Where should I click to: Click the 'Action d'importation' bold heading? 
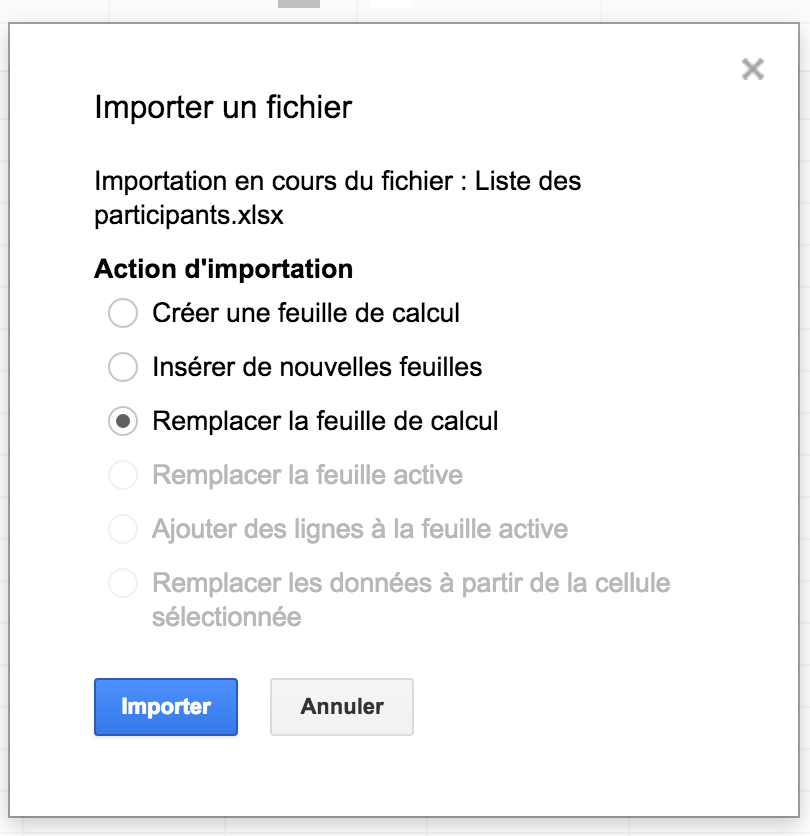click(223, 269)
